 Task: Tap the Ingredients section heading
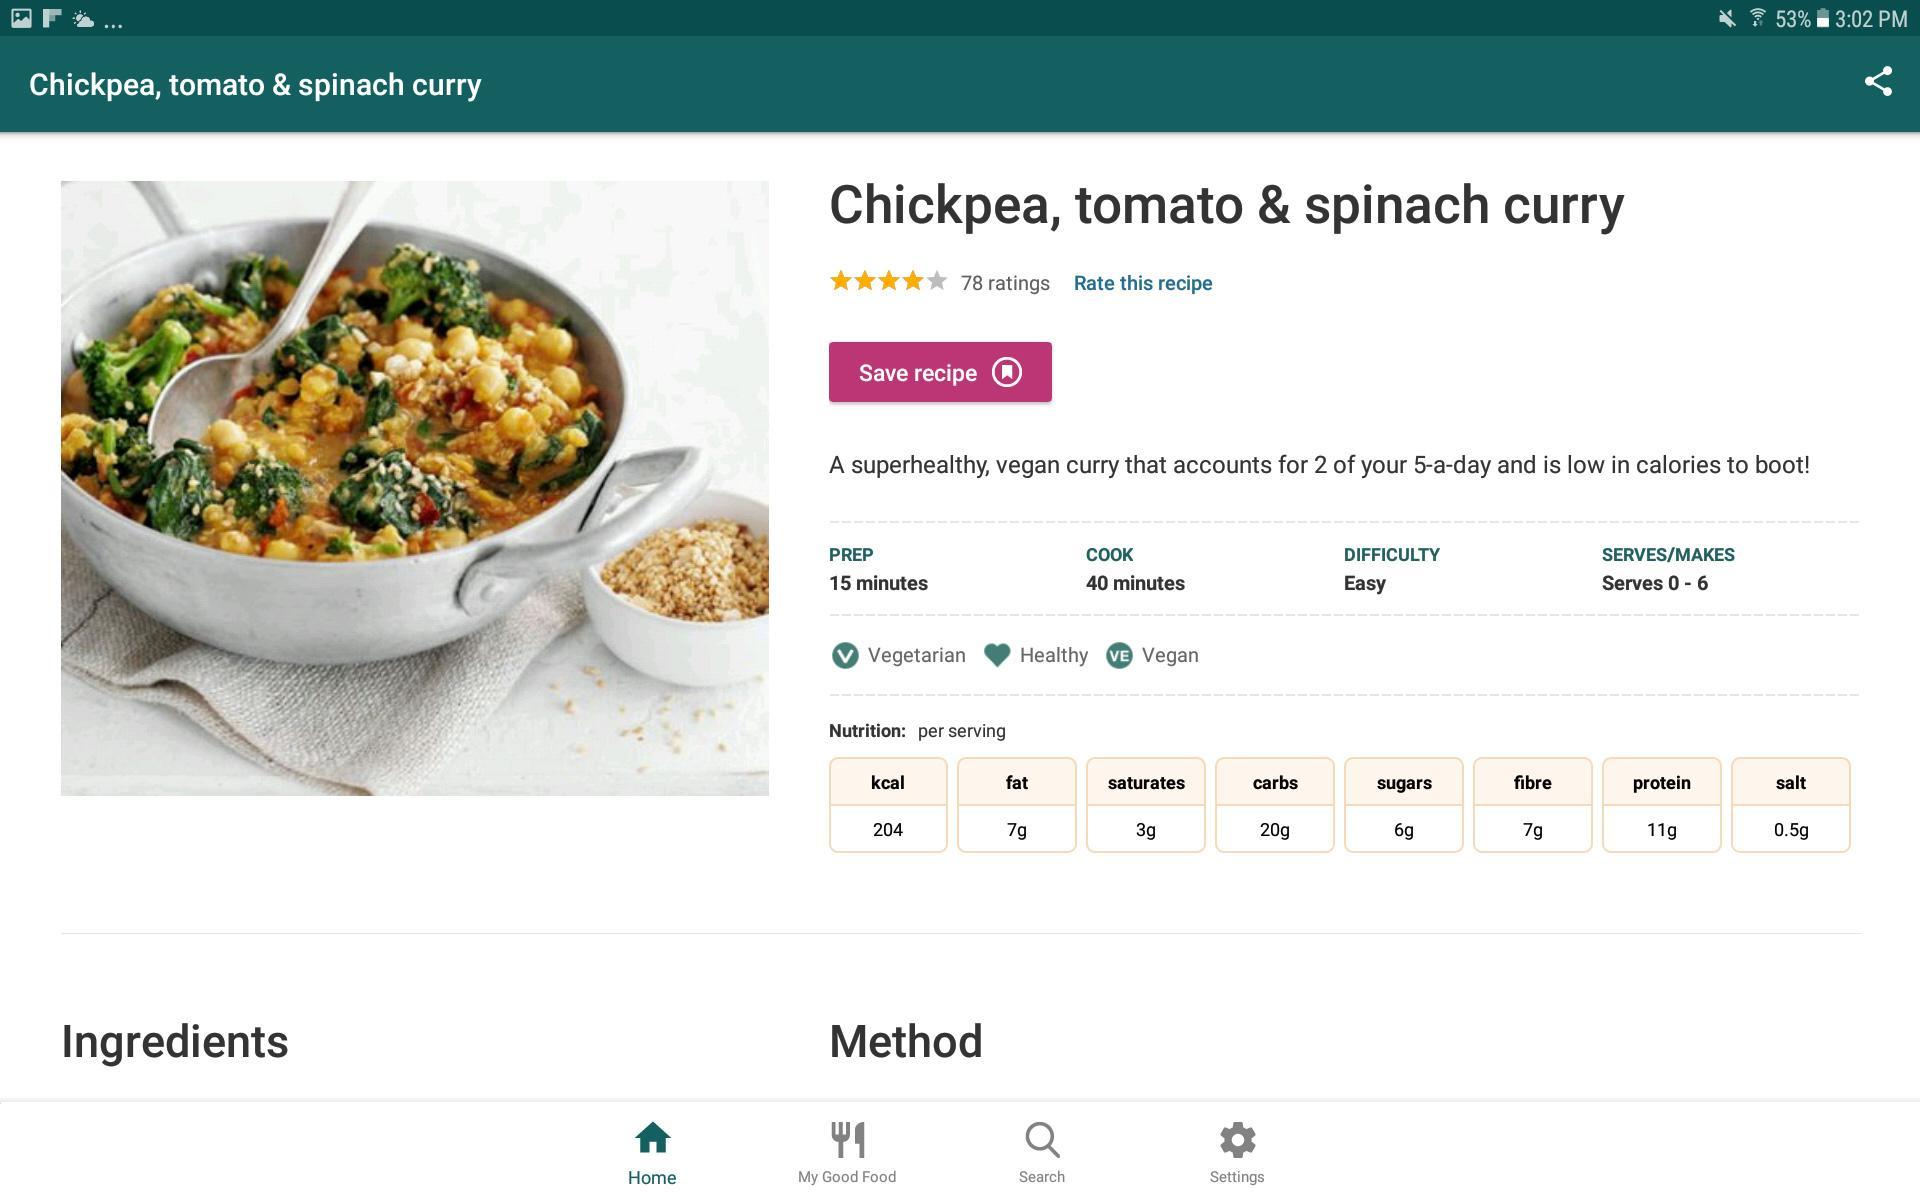point(175,1042)
